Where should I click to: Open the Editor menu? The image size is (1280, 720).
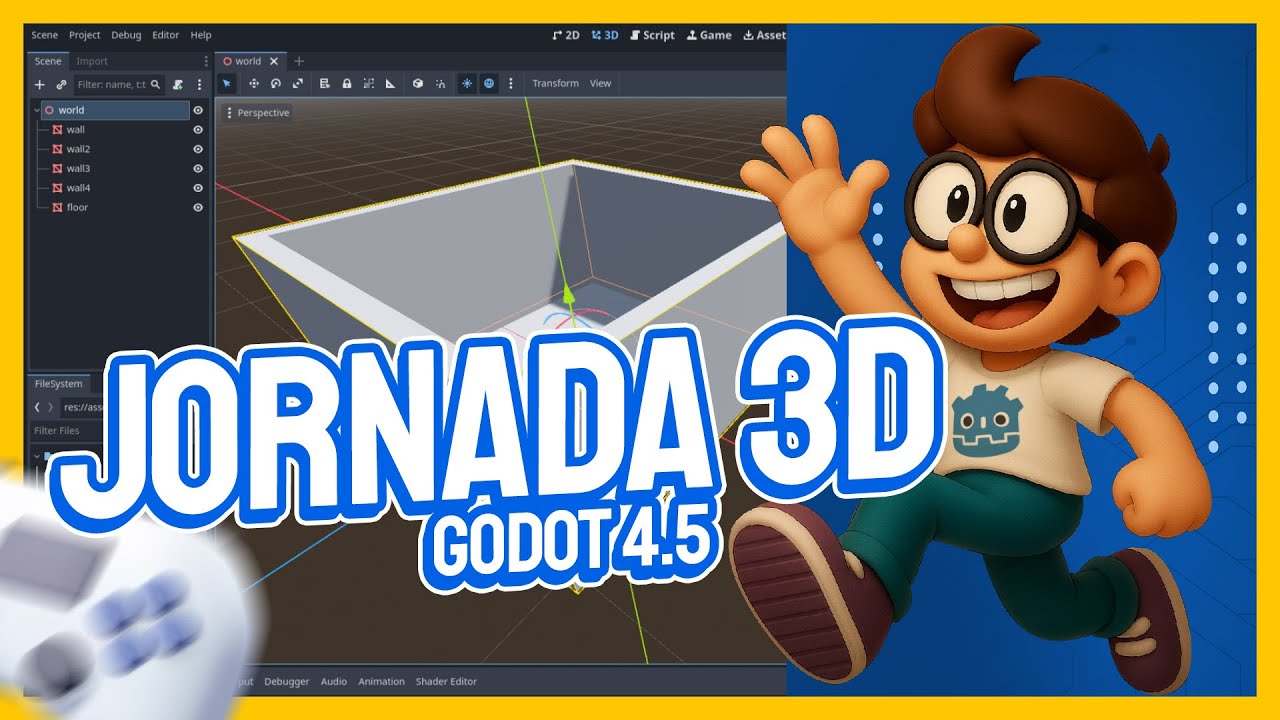pos(166,35)
